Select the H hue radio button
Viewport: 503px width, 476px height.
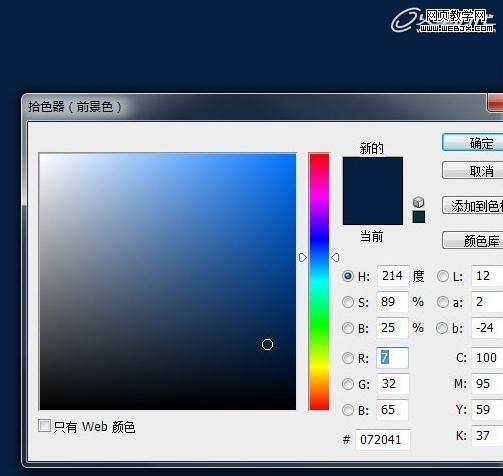348,276
